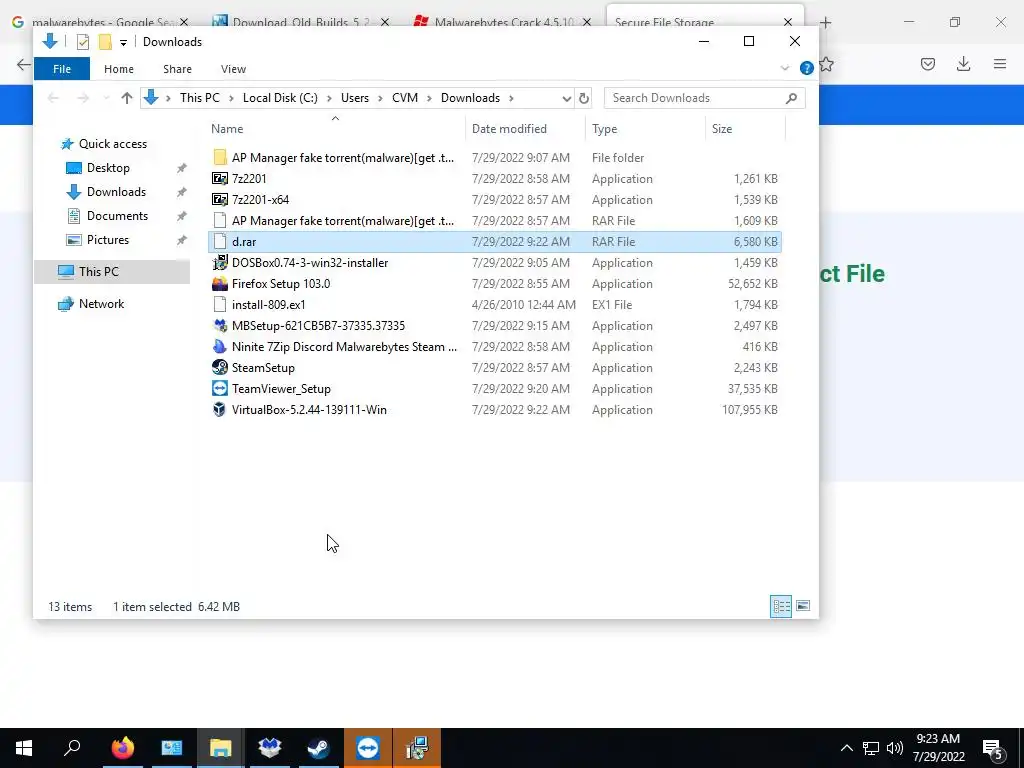The image size is (1024, 768).
Task: Refresh the Downloads folder
Action: 584,99
